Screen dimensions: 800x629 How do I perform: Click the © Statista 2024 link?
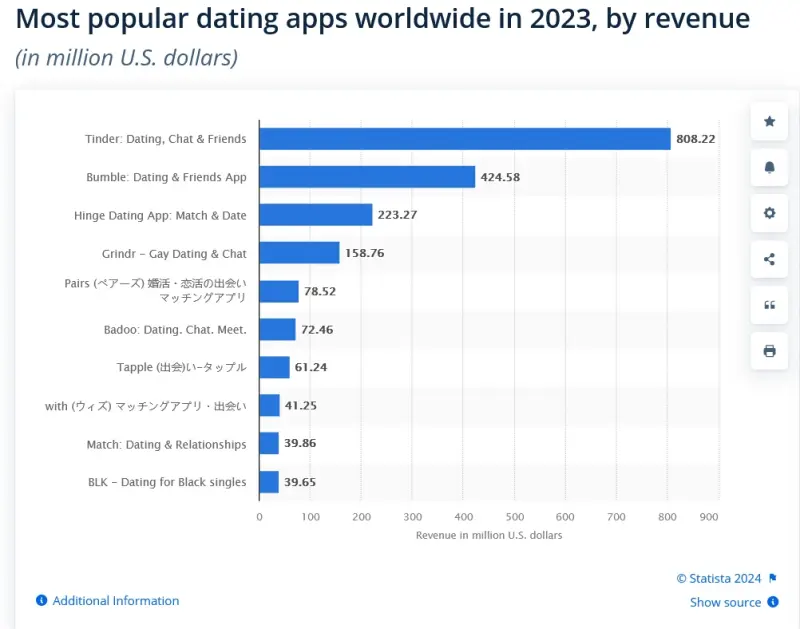[x=719, y=578]
